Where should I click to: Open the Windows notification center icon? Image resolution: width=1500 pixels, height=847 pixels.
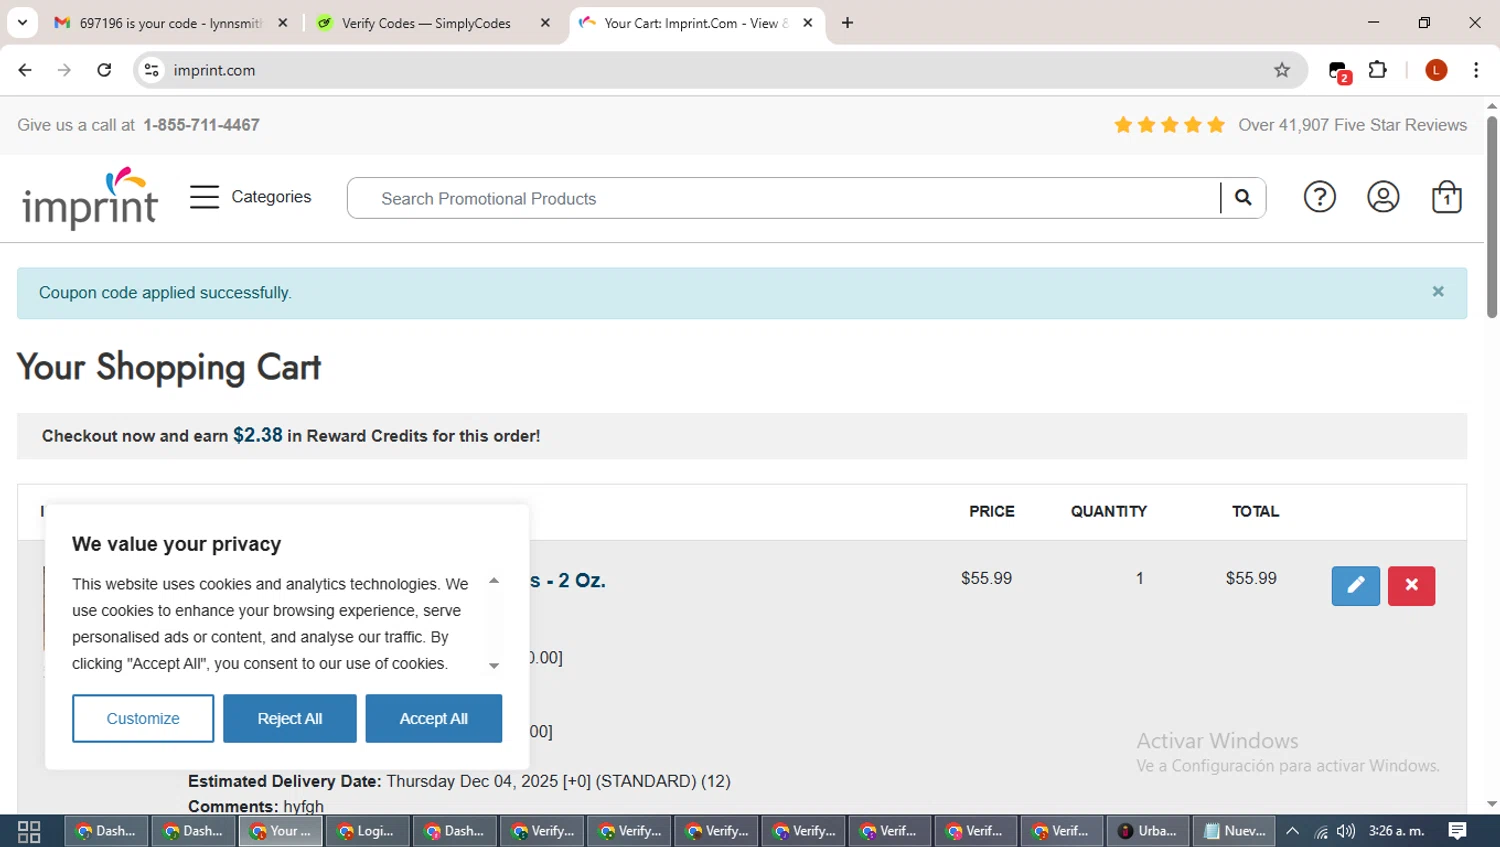click(1458, 831)
